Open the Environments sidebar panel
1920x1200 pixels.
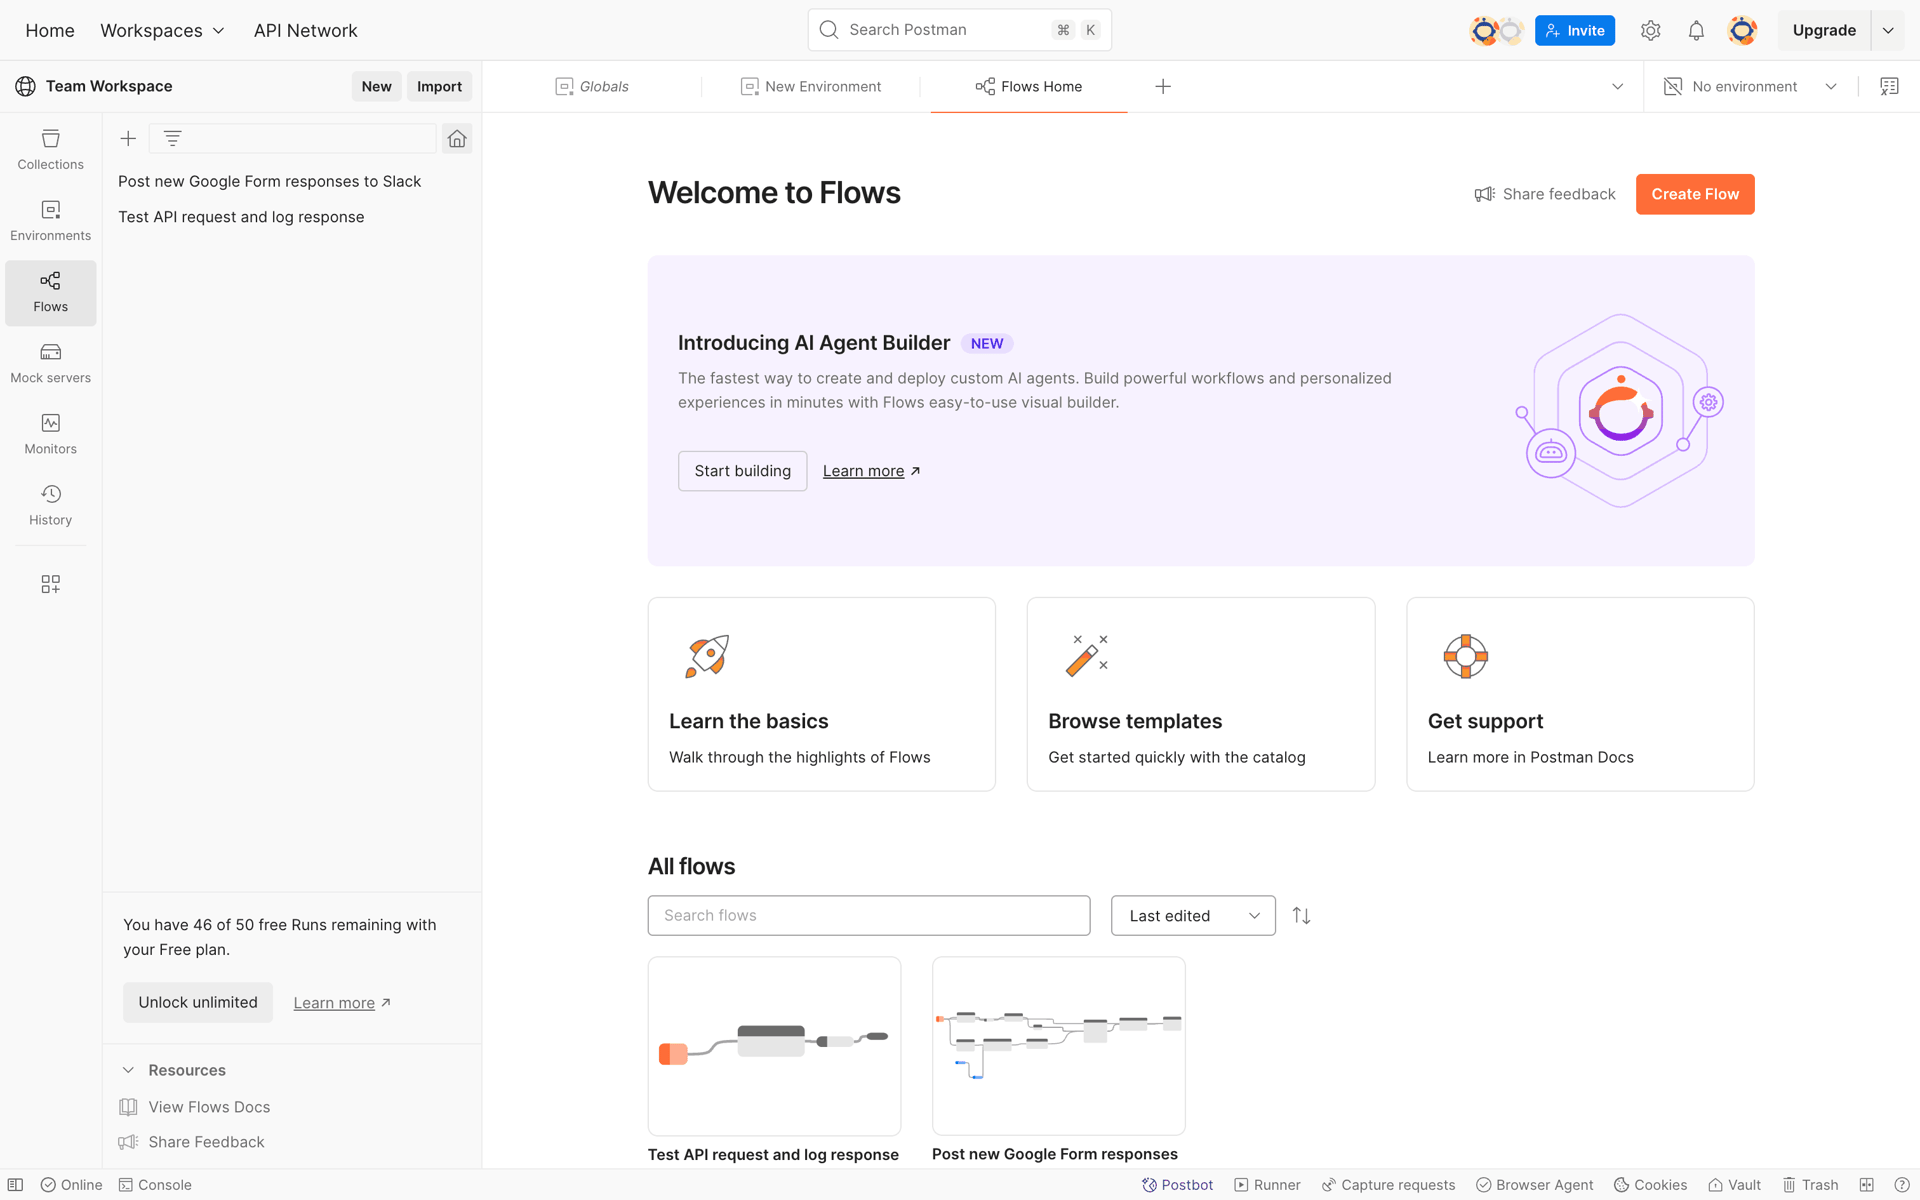coord(50,221)
